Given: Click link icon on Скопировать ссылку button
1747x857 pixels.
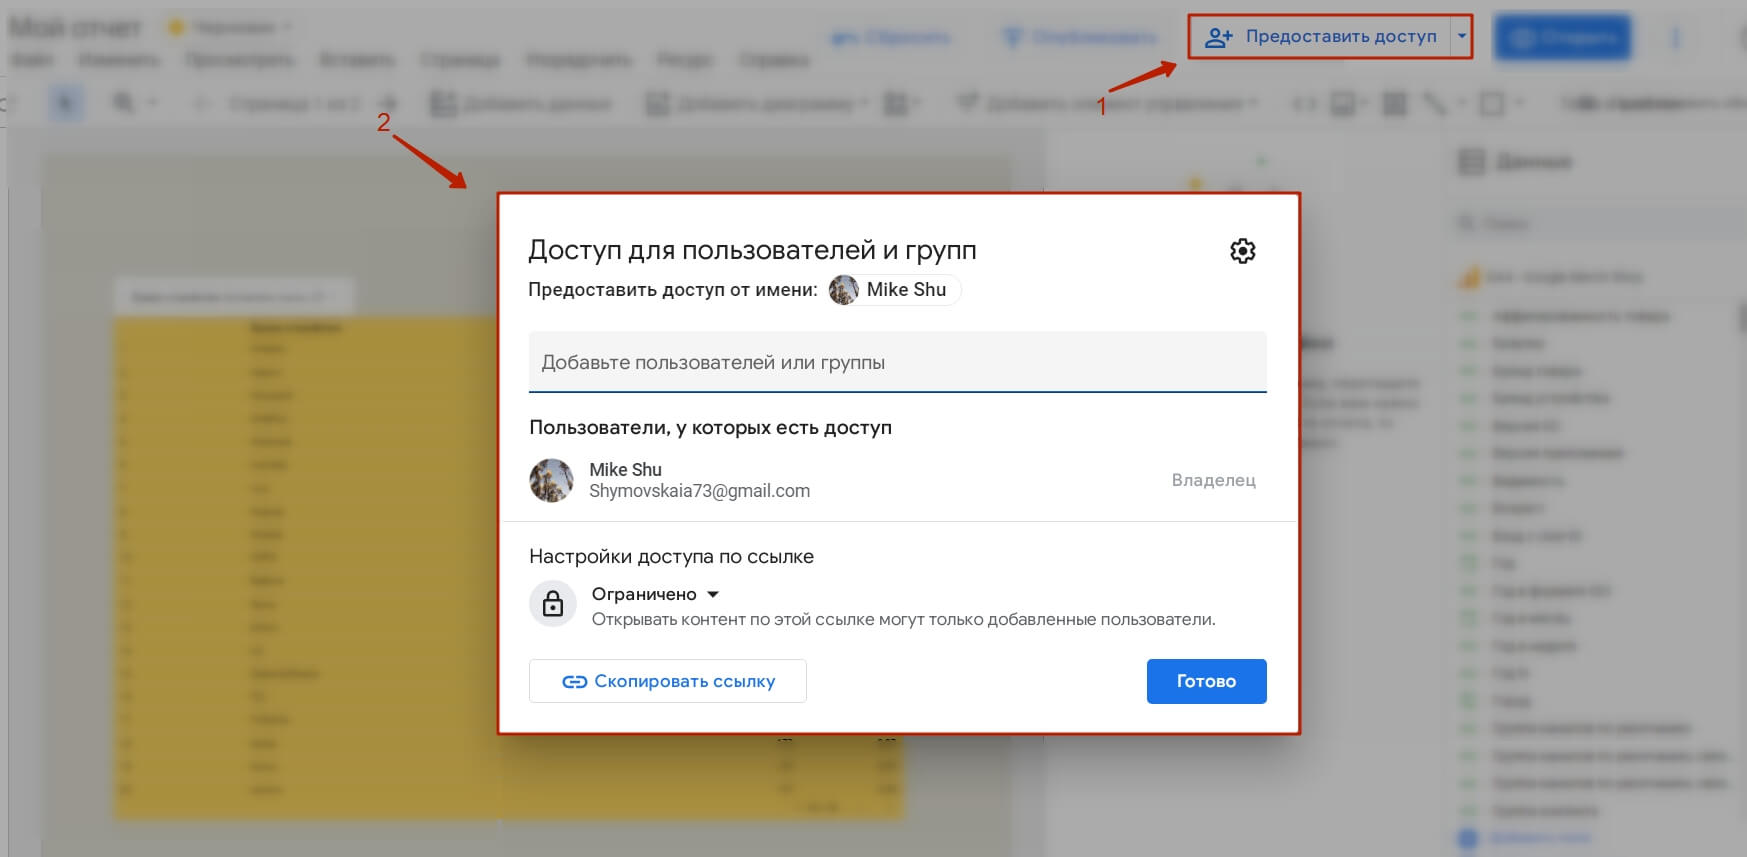Looking at the screenshot, I should tap(574, 682).
